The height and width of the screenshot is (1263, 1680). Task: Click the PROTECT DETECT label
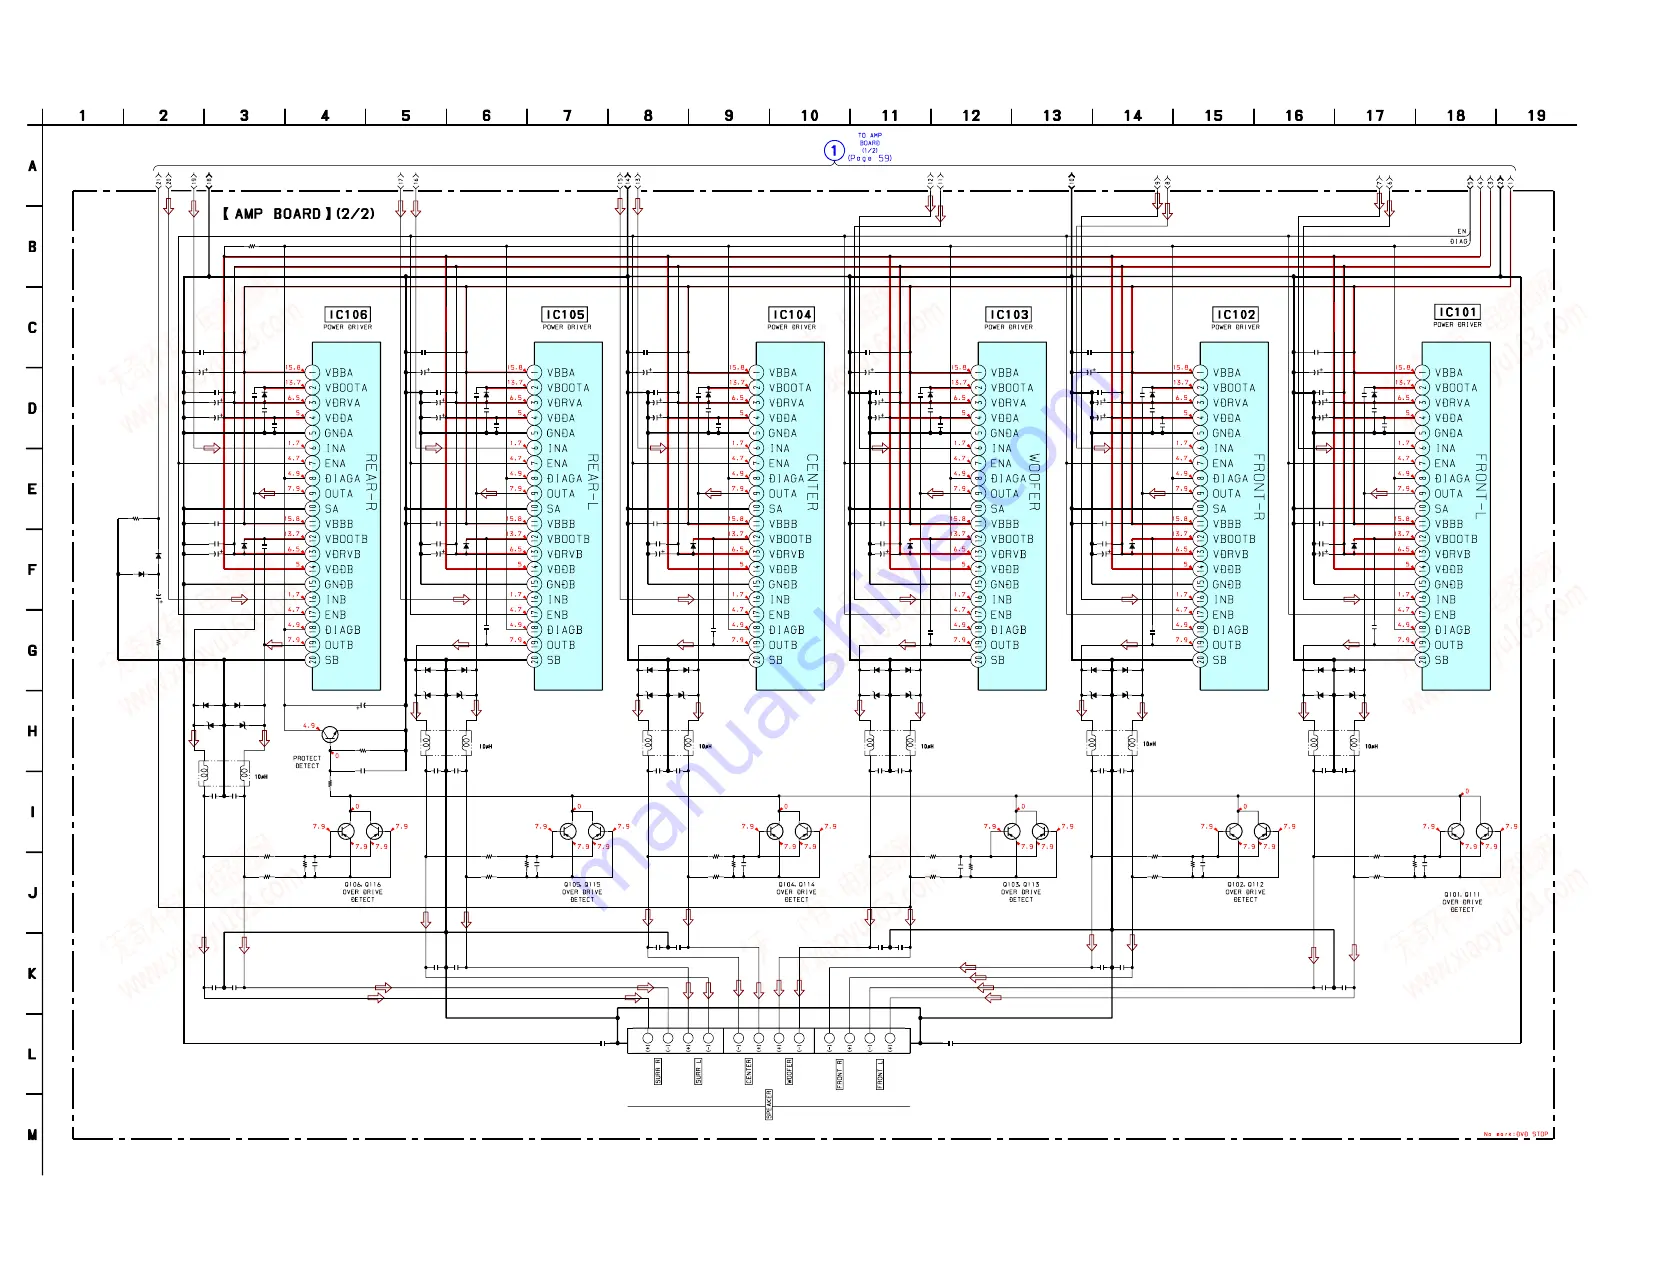point(307,762)
